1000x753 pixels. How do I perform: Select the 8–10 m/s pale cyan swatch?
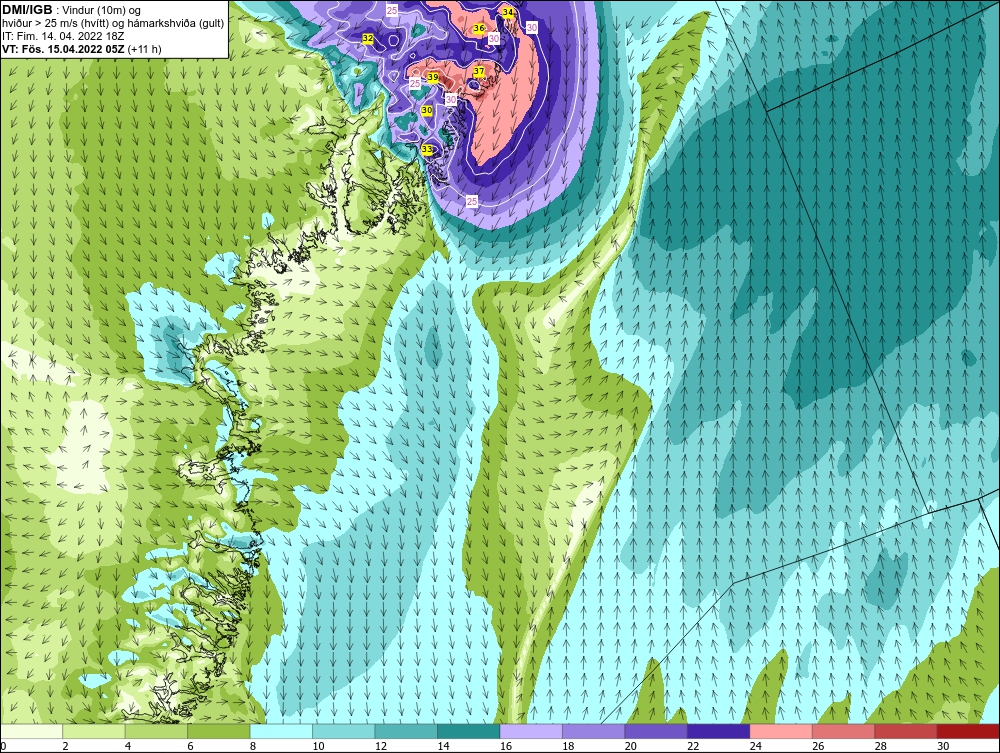(x=281, y=731)
